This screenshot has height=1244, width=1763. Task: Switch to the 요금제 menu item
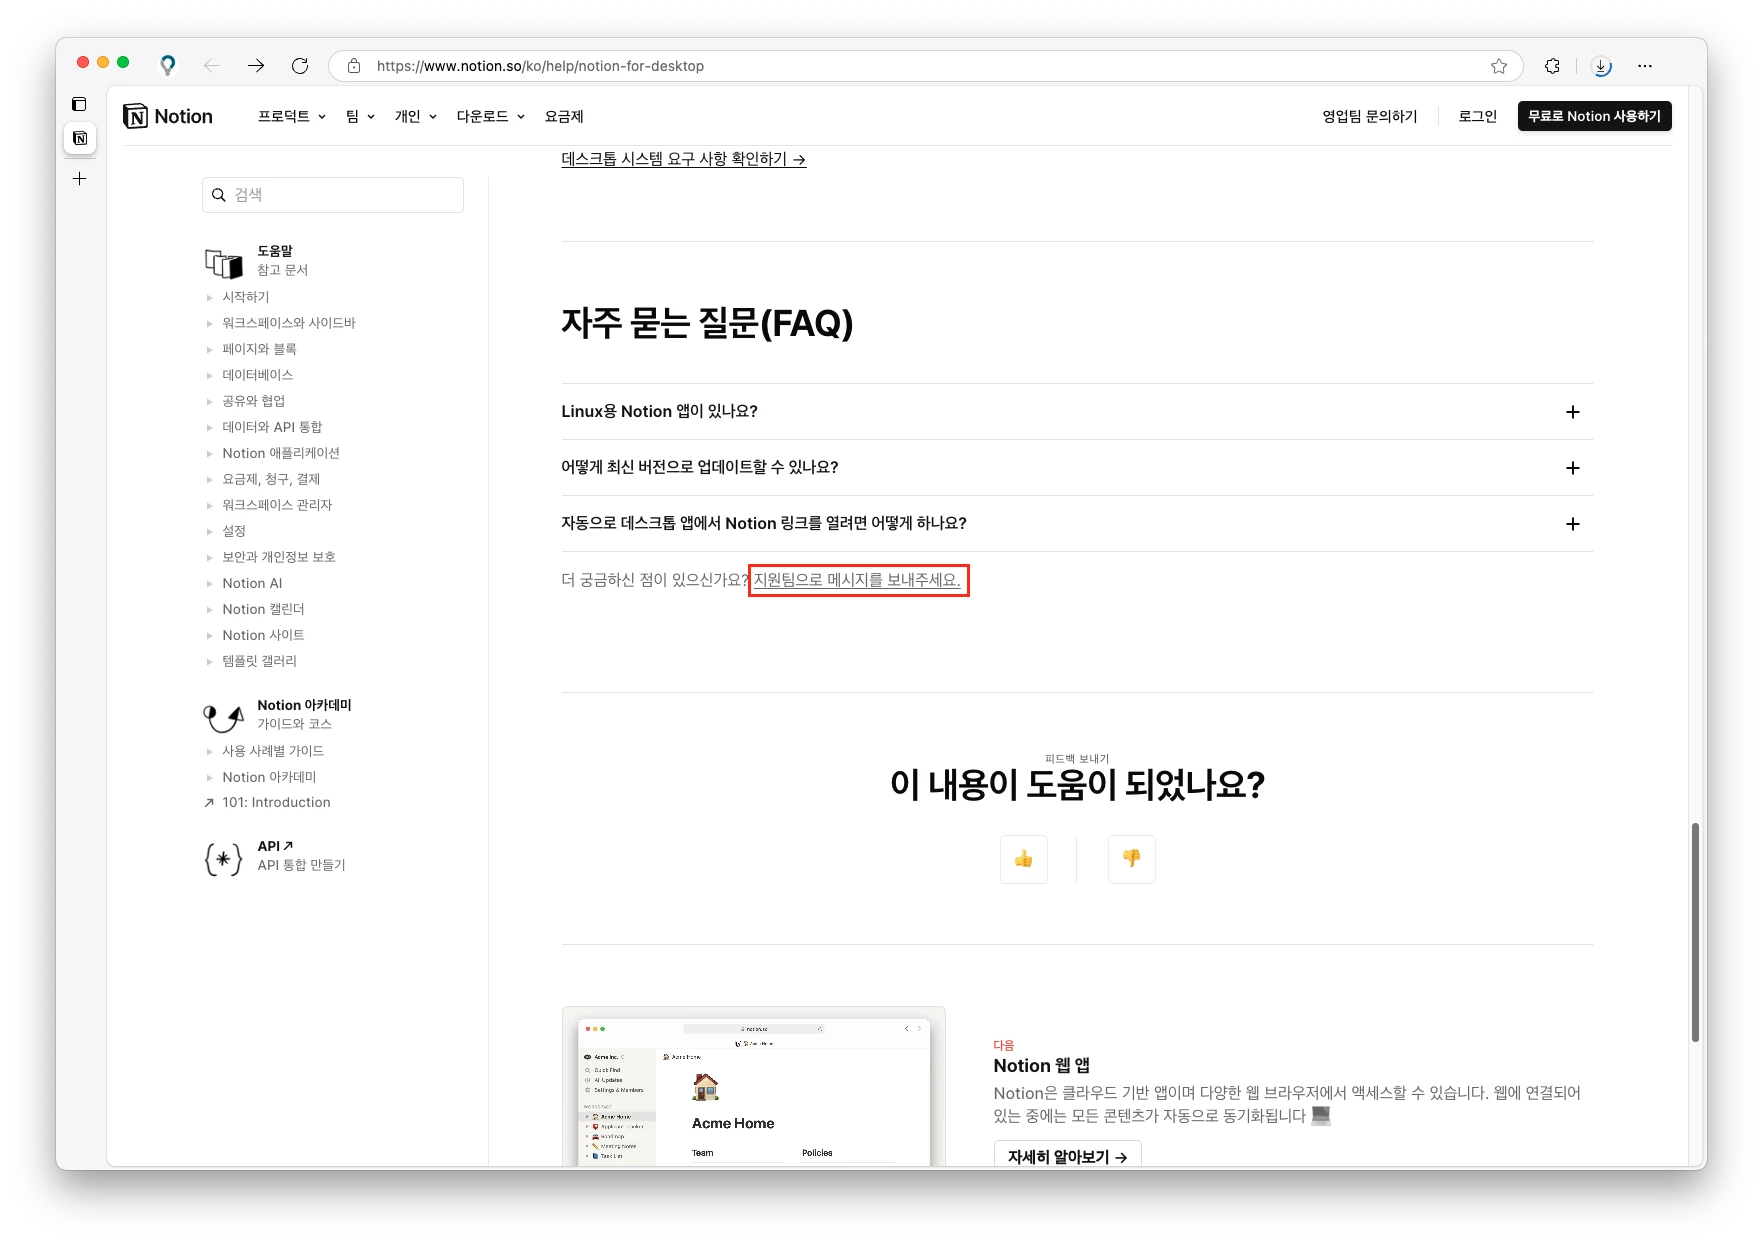(x=563, y=116)
